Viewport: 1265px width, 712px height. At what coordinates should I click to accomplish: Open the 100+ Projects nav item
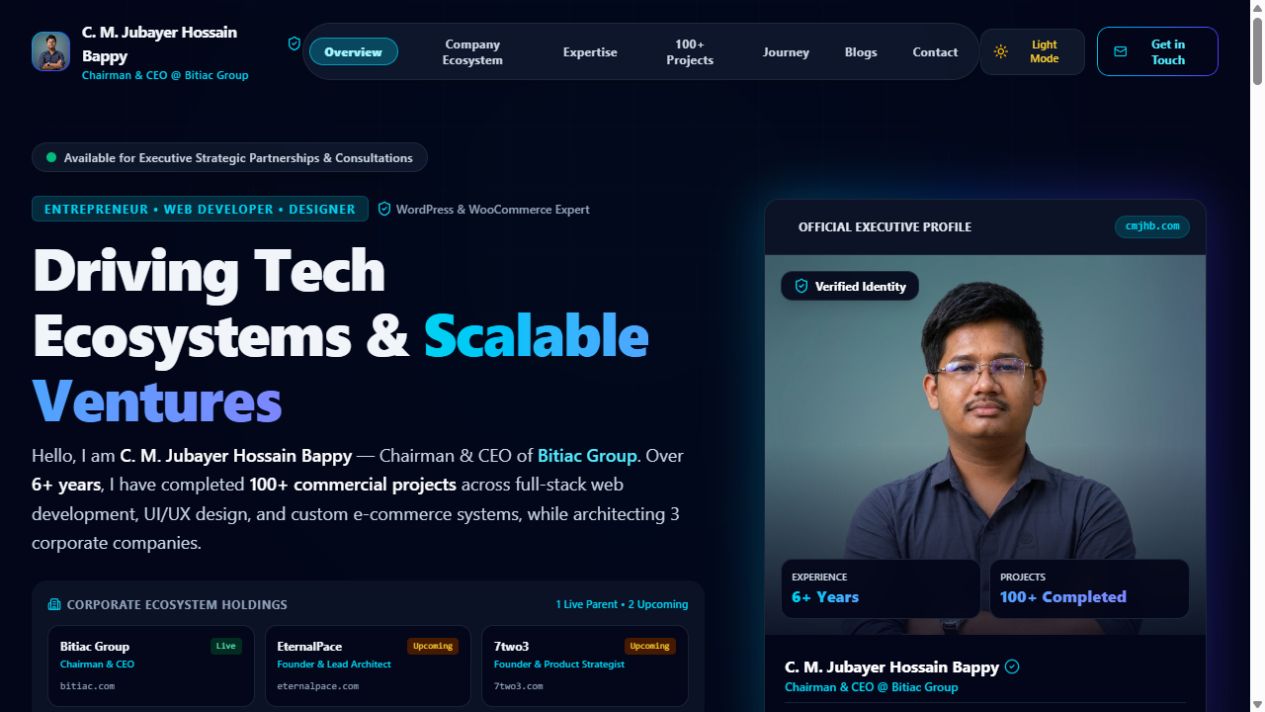[x=690, y=52]
